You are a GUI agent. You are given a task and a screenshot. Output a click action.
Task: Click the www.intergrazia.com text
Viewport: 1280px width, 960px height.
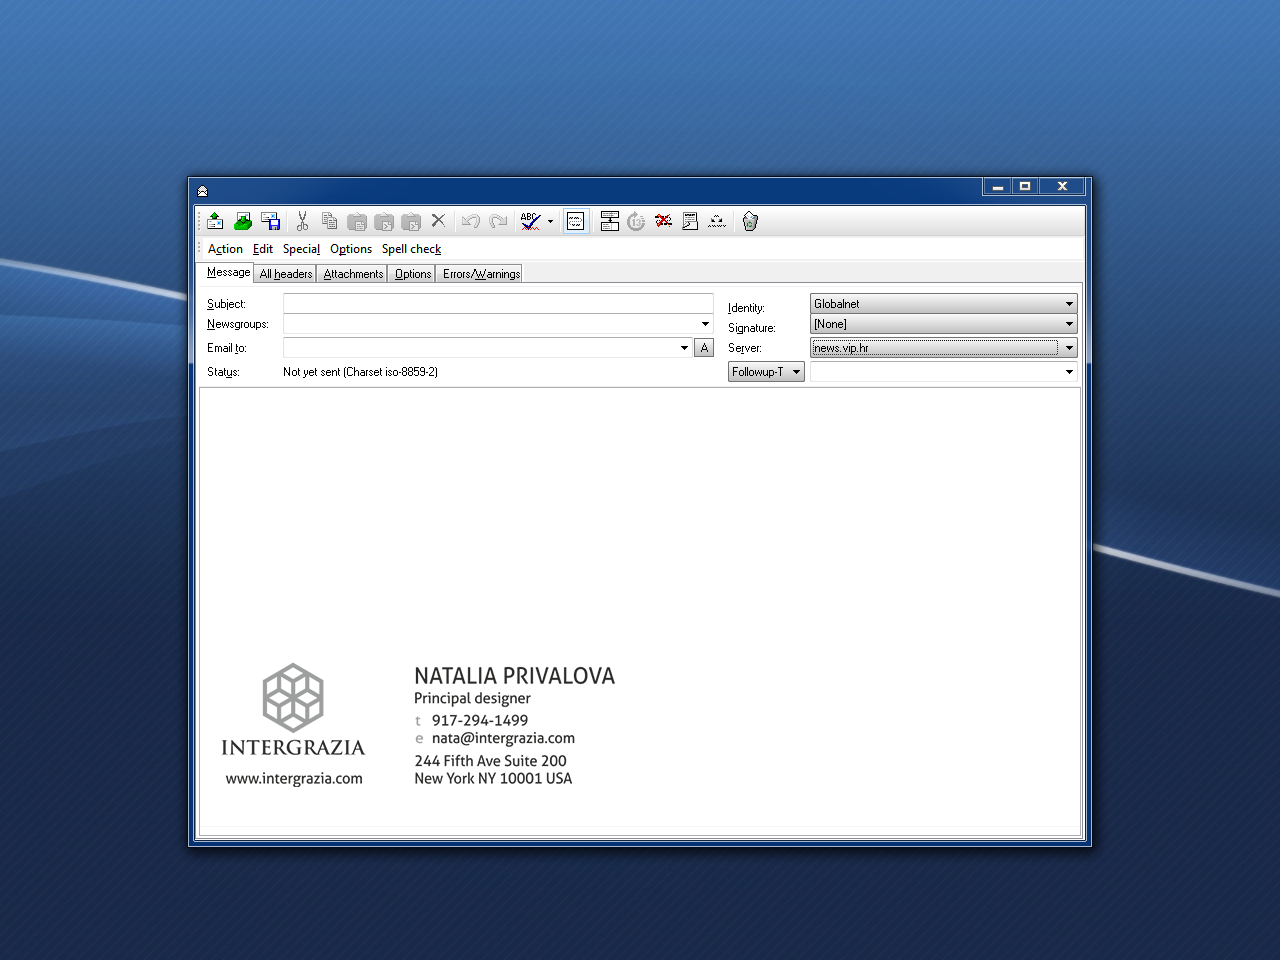pos(294,779)
